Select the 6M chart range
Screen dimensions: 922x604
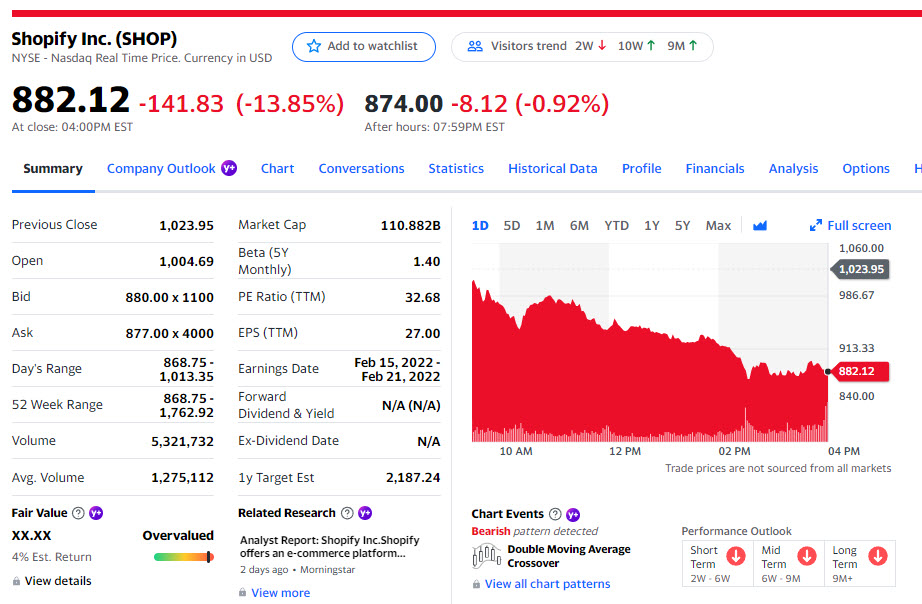pyautogui.click(x=579, y=225)
